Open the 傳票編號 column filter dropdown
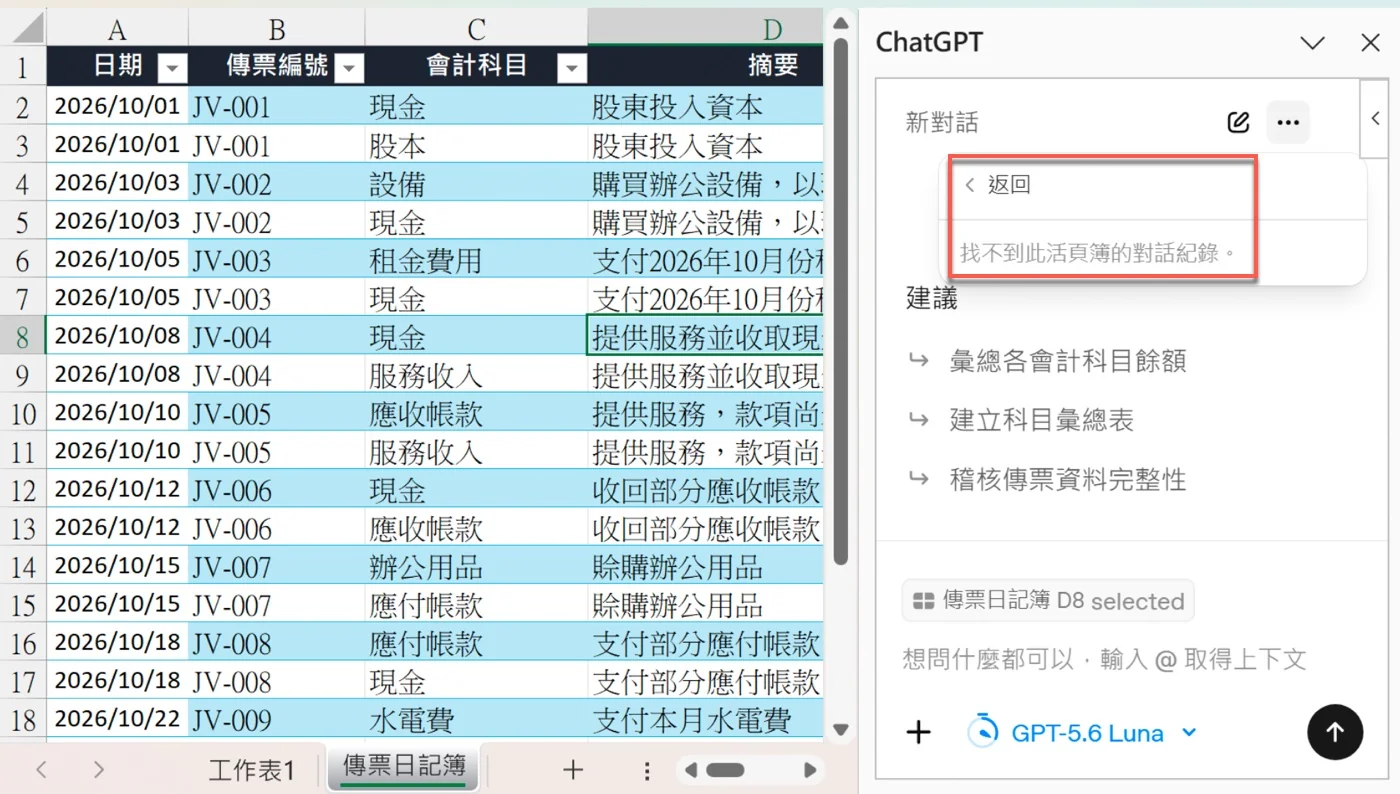The width and height of the screenshot is (1400, 794). (x=349, y=68)
